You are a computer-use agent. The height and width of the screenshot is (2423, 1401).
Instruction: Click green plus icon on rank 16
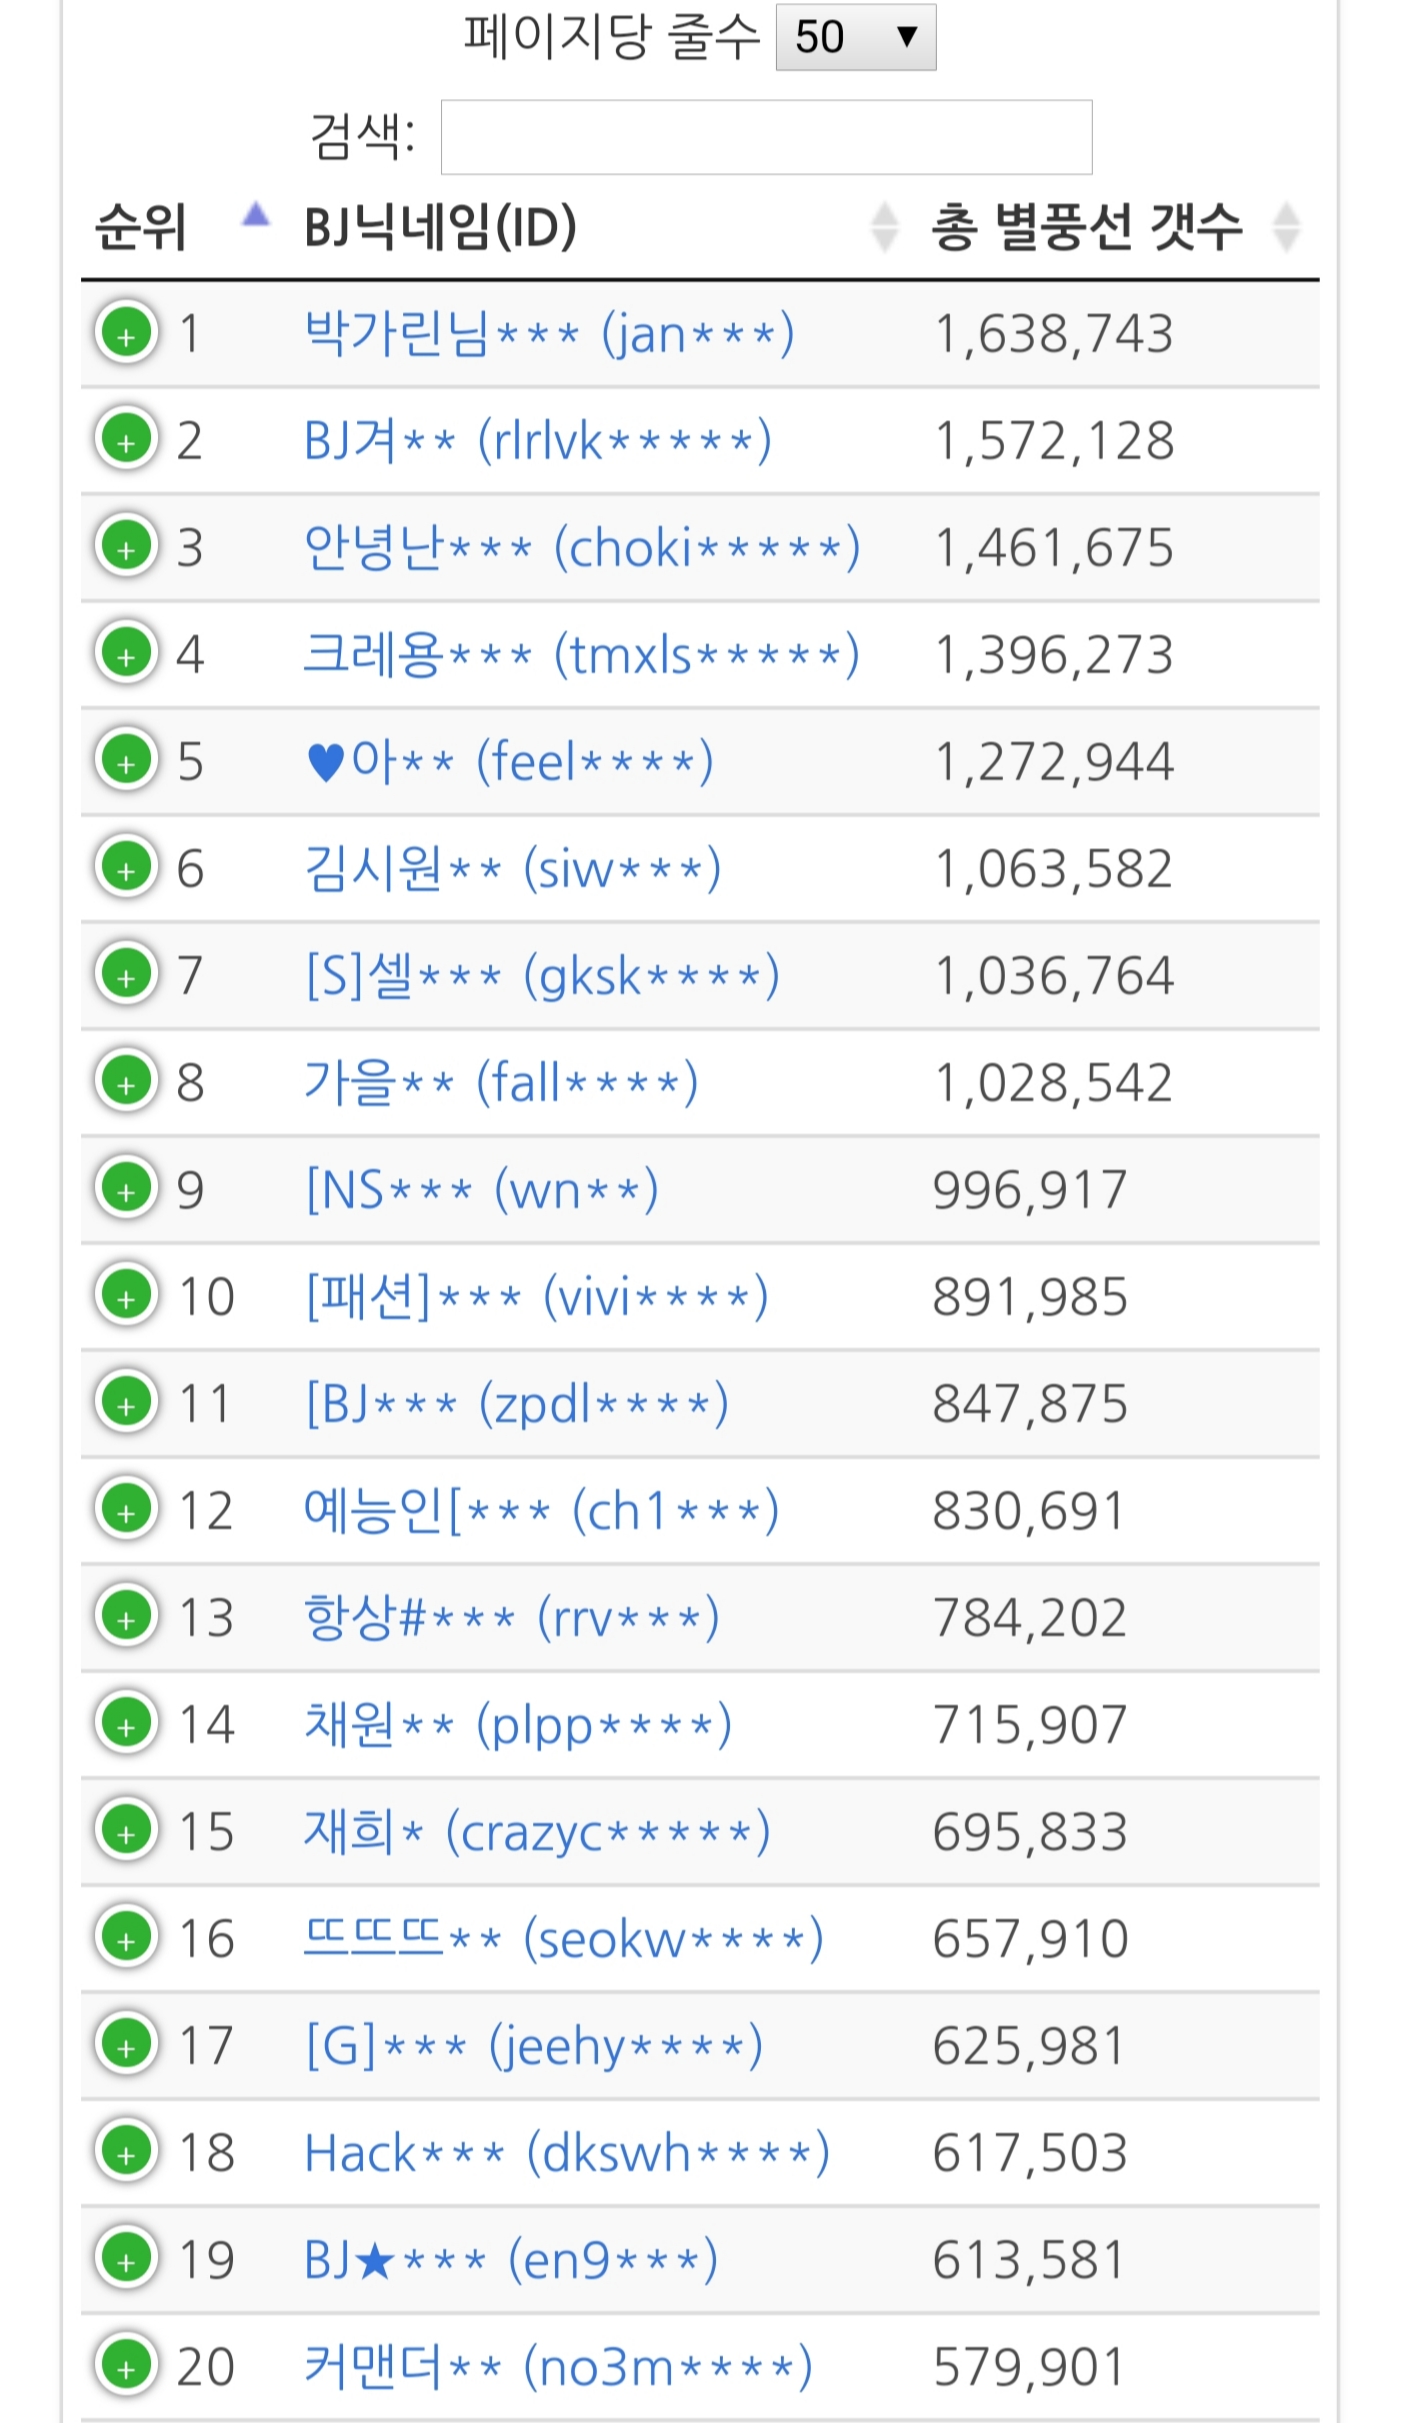pos(127,1937)
